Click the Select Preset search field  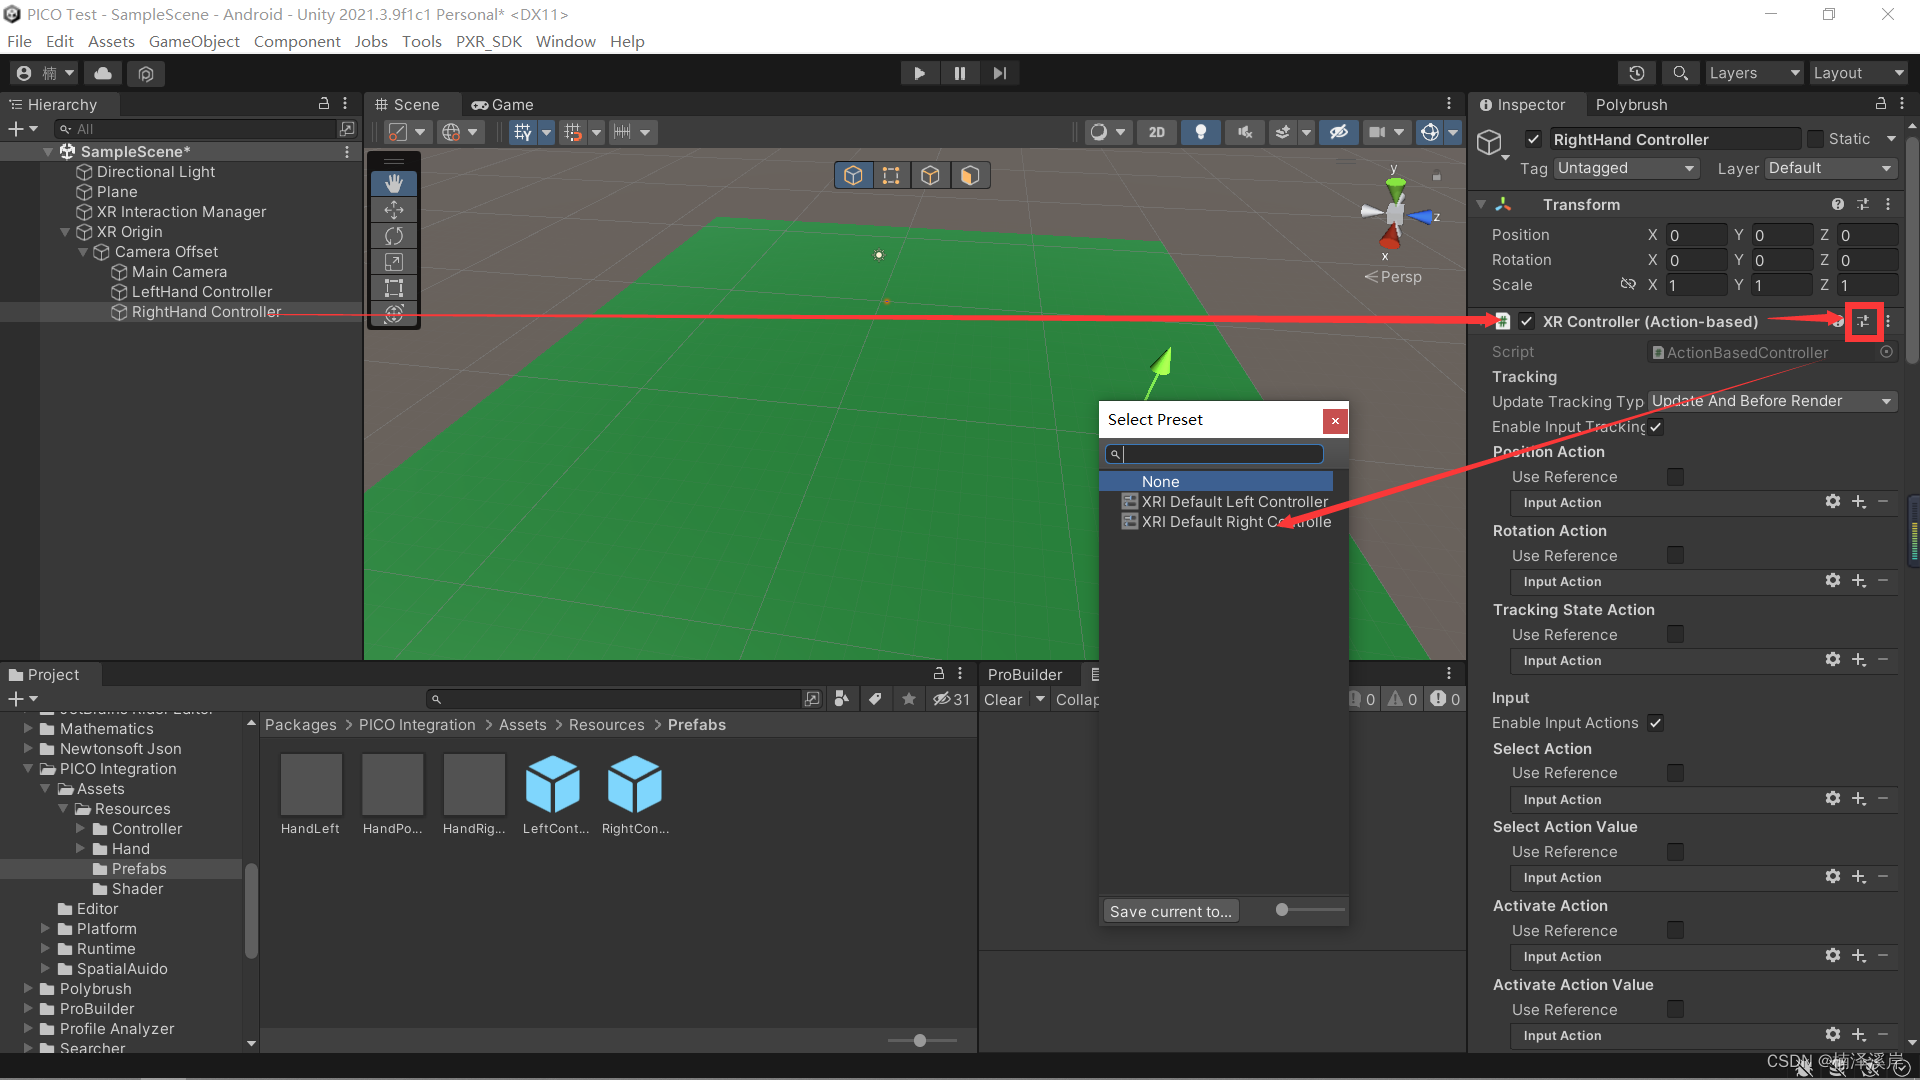pos(1214,454)
